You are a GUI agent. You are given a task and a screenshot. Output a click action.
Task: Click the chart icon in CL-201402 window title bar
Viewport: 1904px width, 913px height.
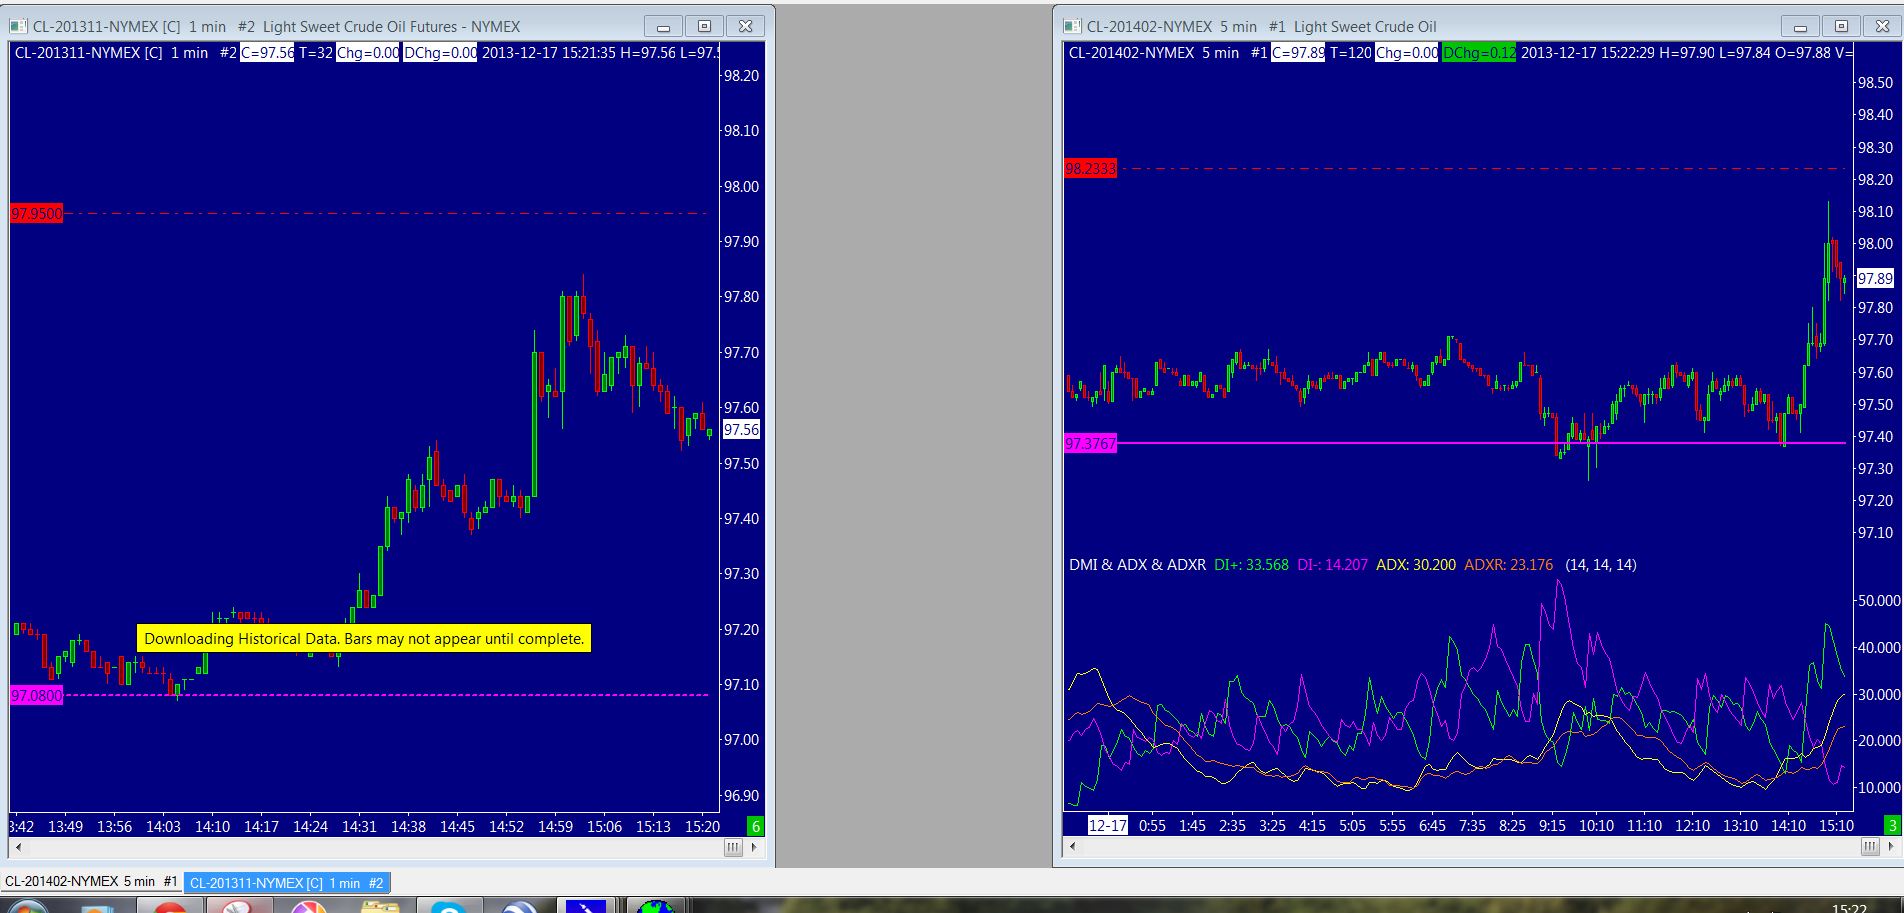(1072, 26)
